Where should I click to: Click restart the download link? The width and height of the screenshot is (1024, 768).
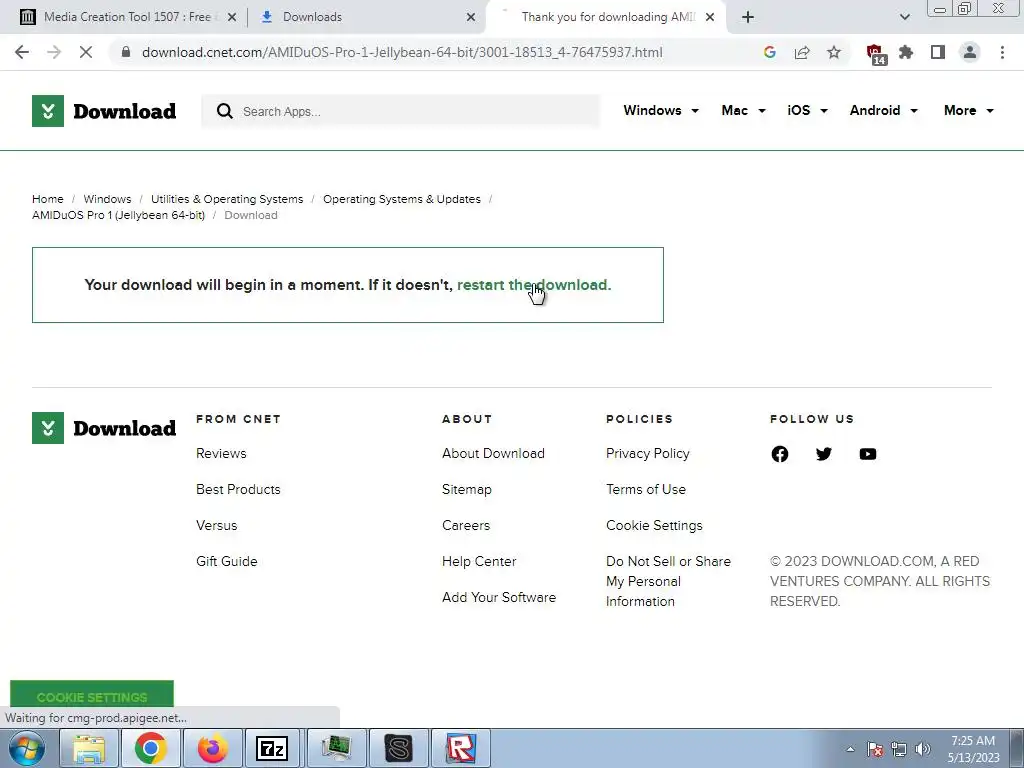pos(534,285)
